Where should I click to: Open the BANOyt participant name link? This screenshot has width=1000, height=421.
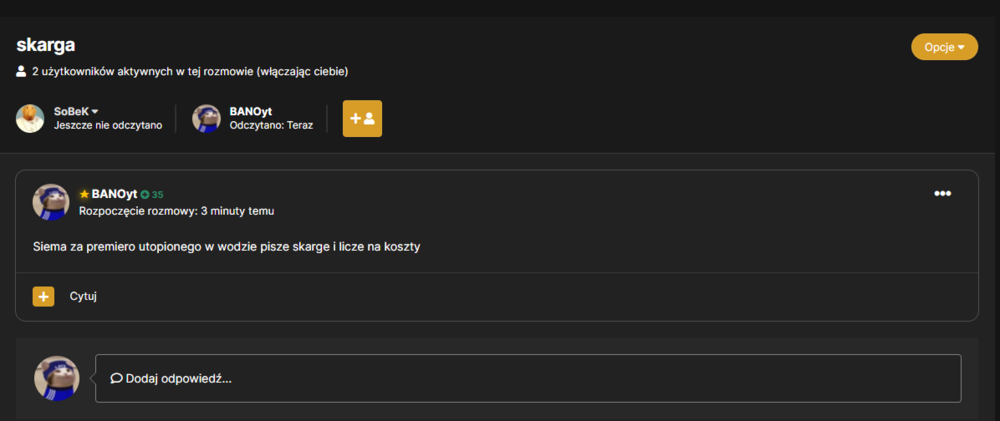pyautogui.click(x=251, y=112)
